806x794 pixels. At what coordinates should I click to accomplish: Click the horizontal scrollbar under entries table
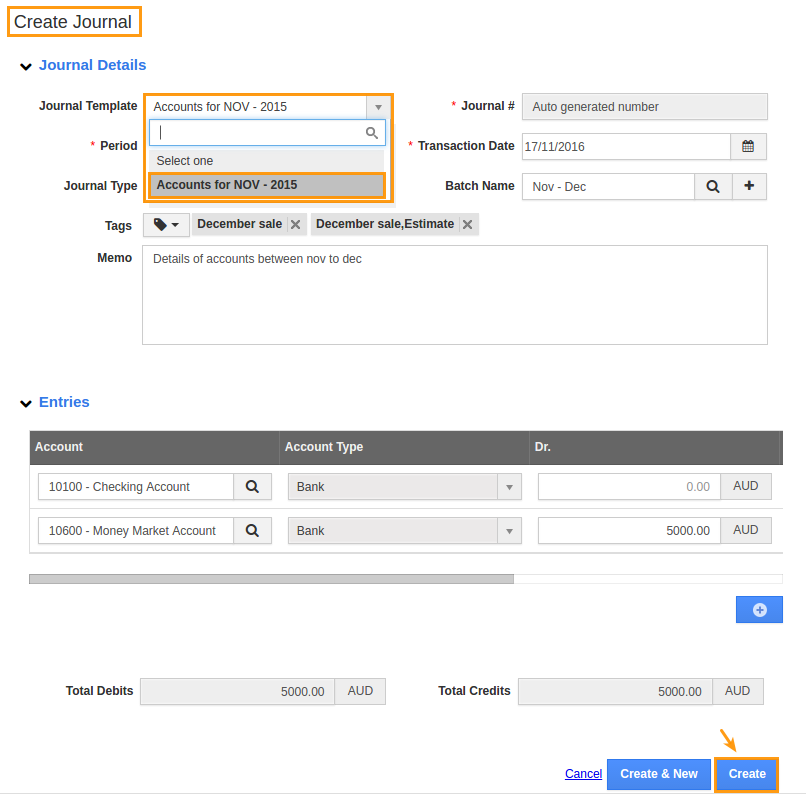point(271,578)
